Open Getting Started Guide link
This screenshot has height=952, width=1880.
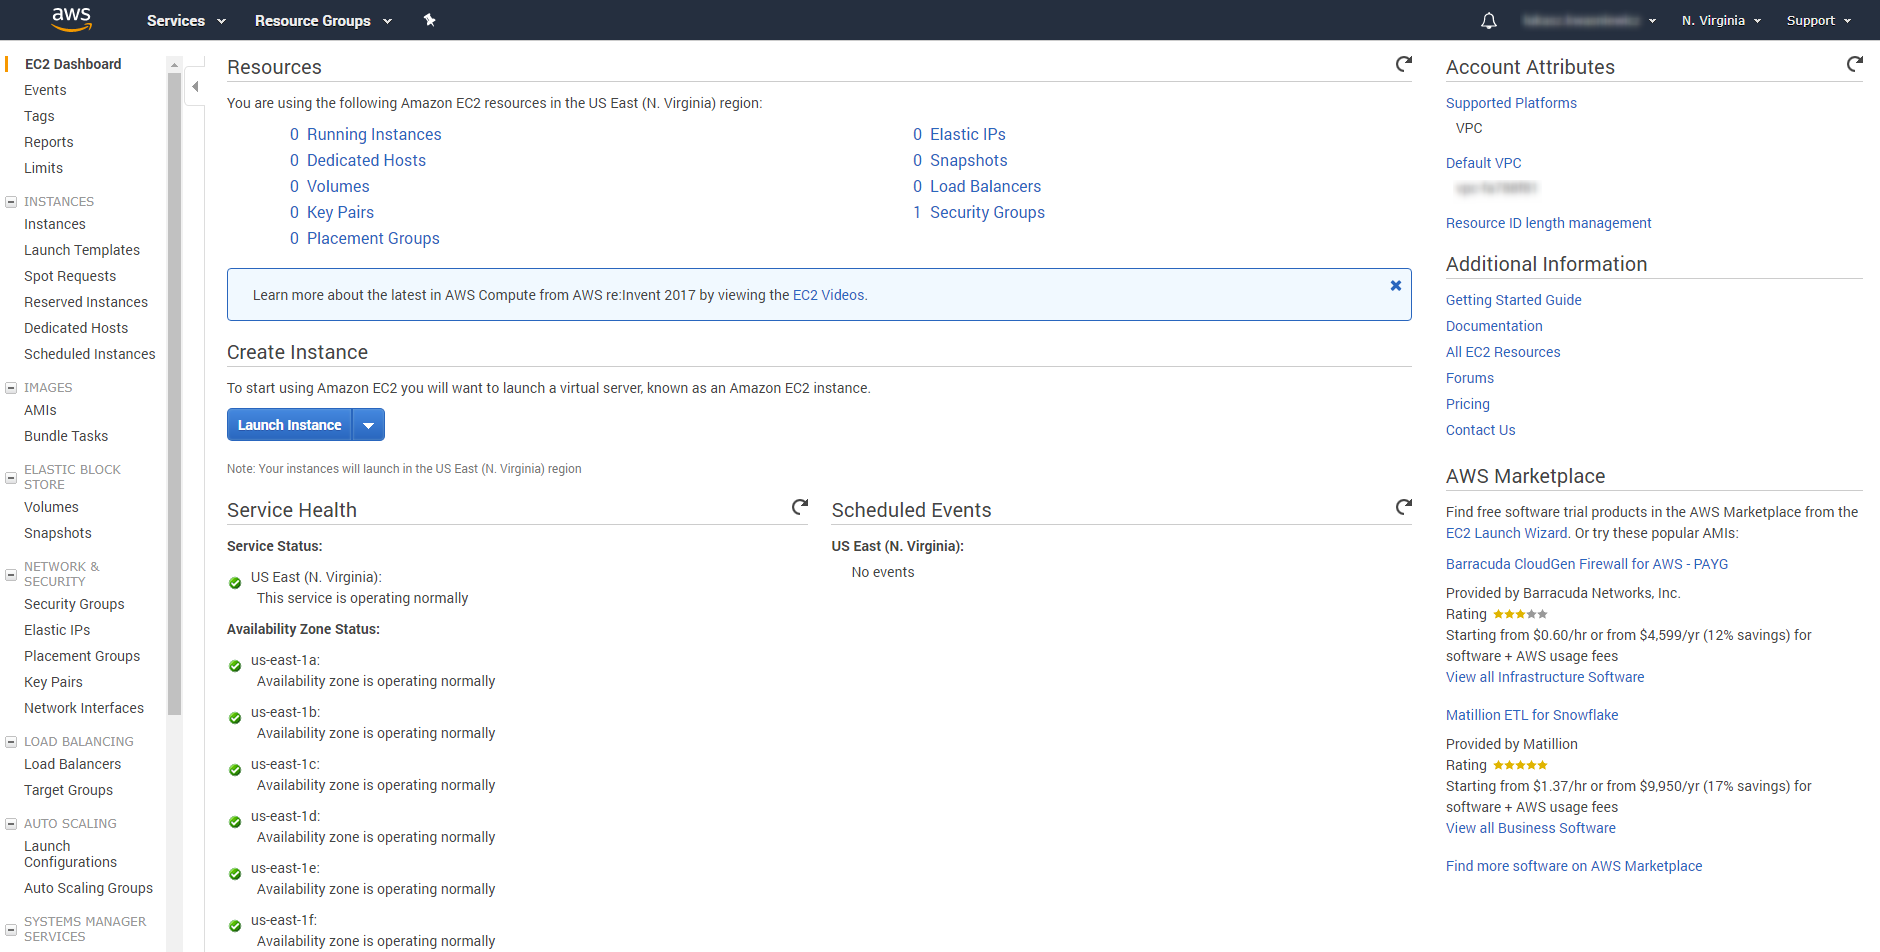click(x=1513, y=300)
